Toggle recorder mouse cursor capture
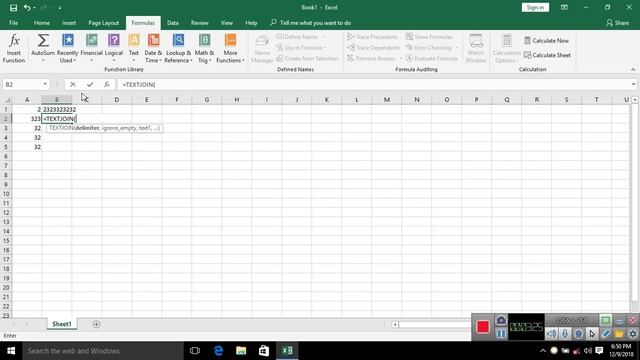 pos(592,334)
